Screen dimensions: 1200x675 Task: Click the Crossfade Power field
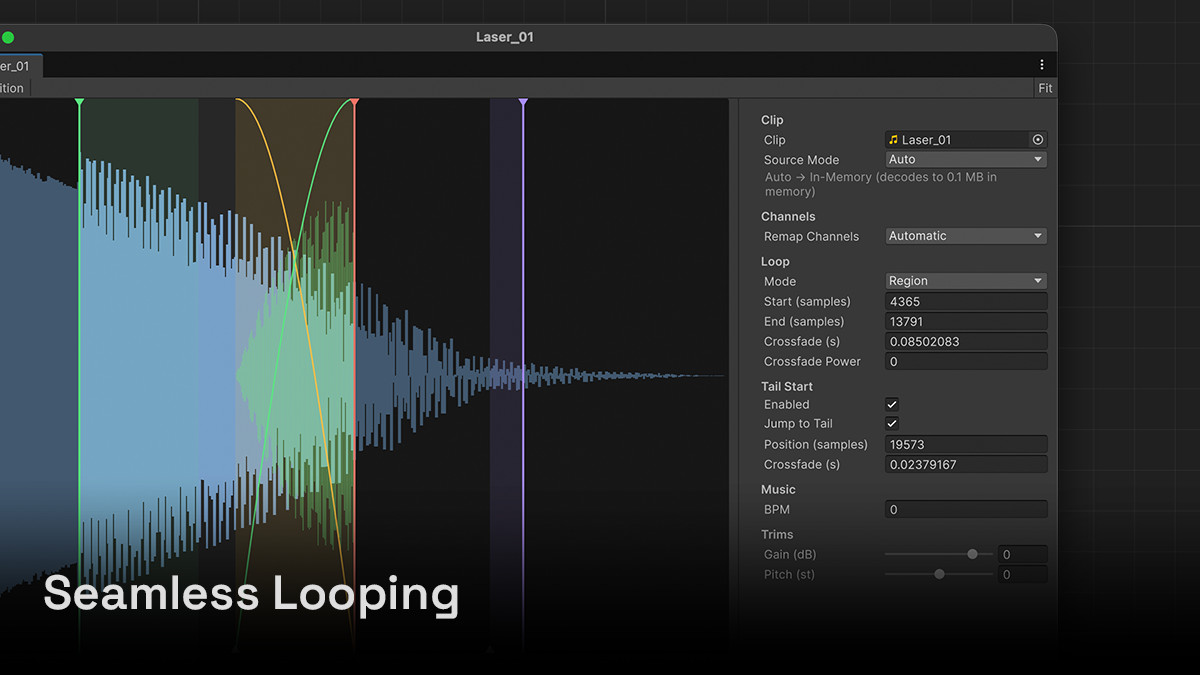pyautogui.click(x=966, y=361)
